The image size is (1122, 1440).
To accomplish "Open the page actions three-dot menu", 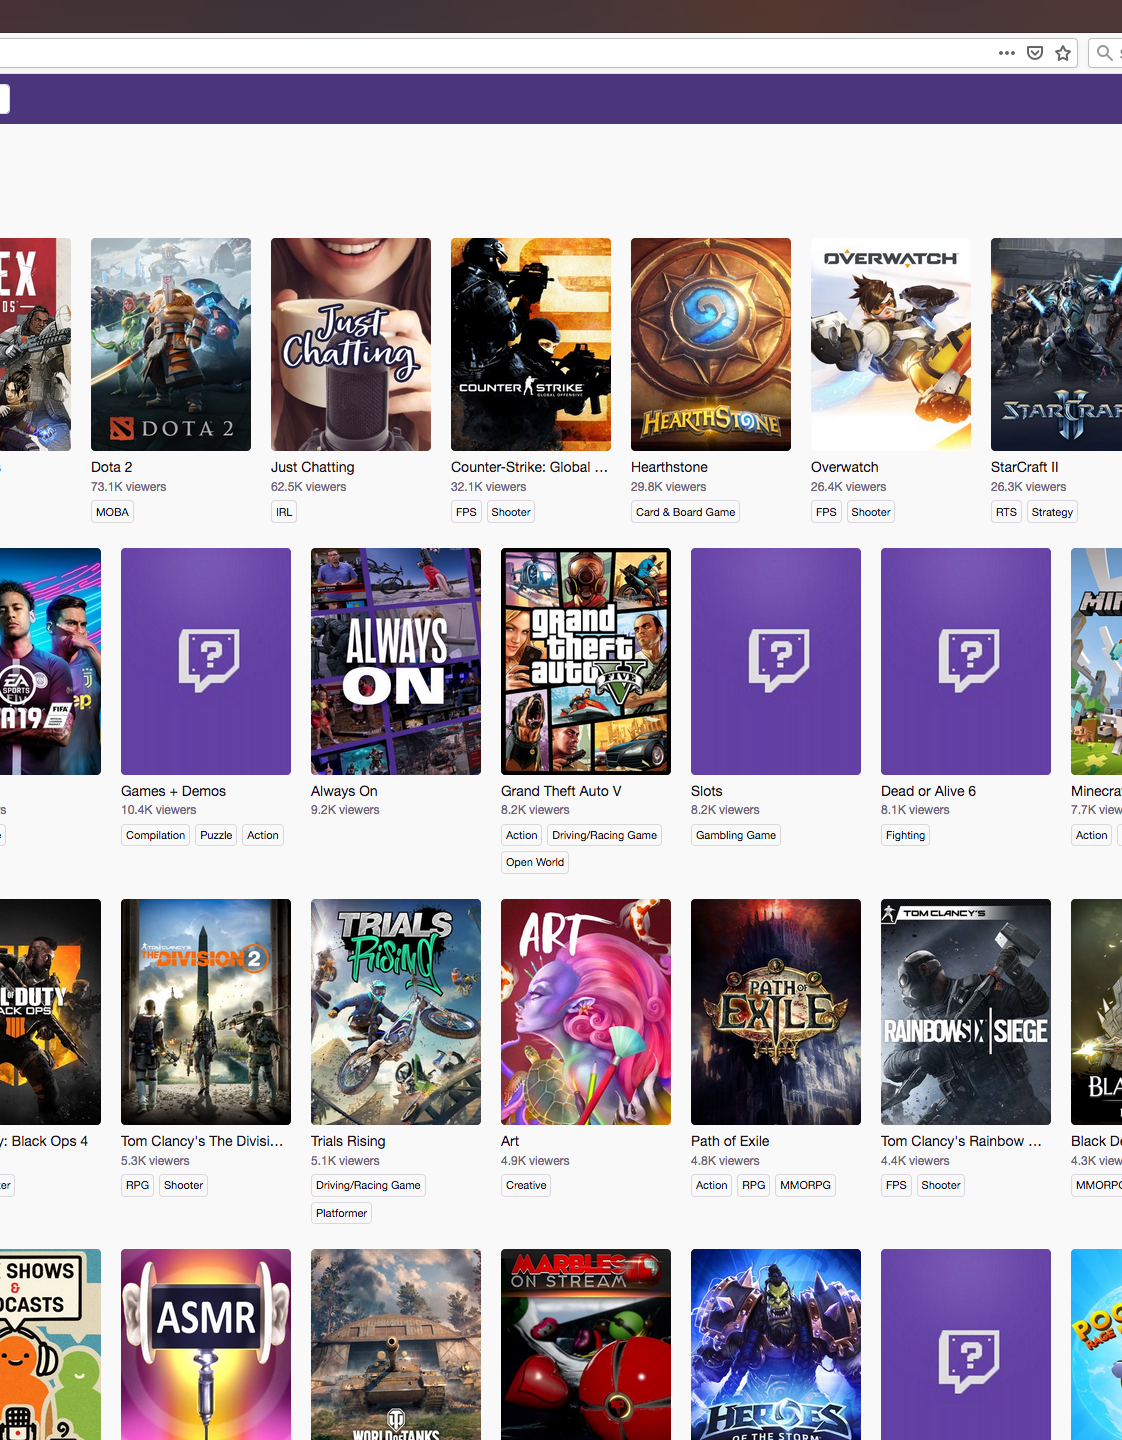I will pyautogui.click(x=1006, y=53).
